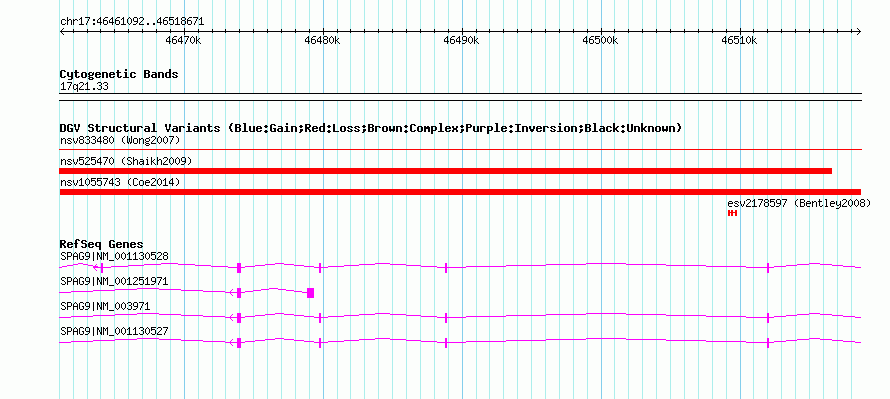This screenshot has width=890, height=399.
Task: Click the ruler's right end arrowhead
Action: tap(858, 31)
